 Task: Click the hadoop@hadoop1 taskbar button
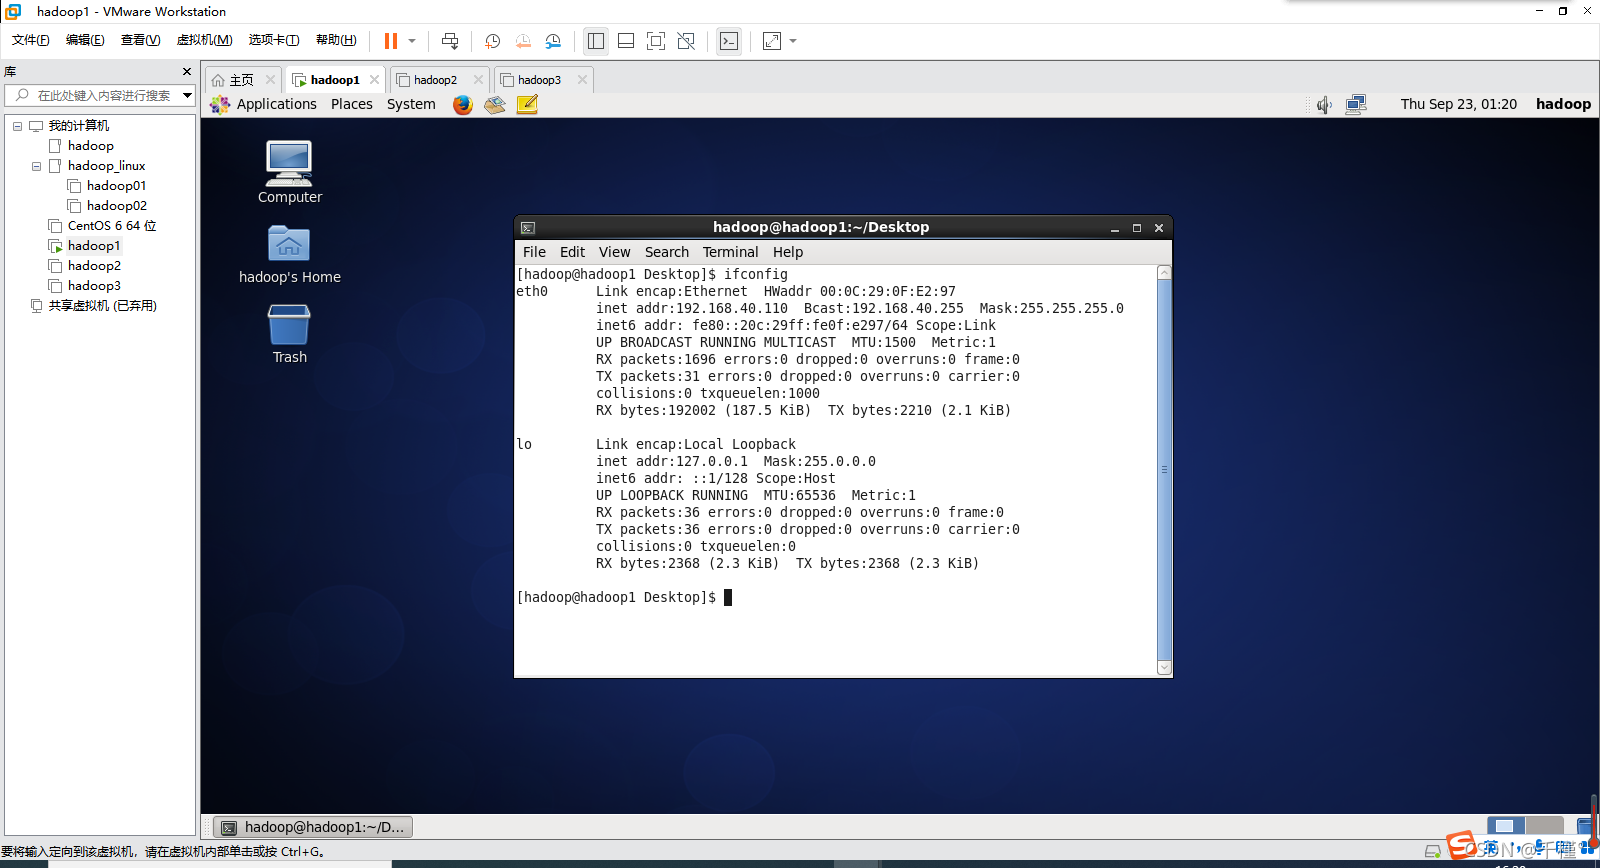314,827
